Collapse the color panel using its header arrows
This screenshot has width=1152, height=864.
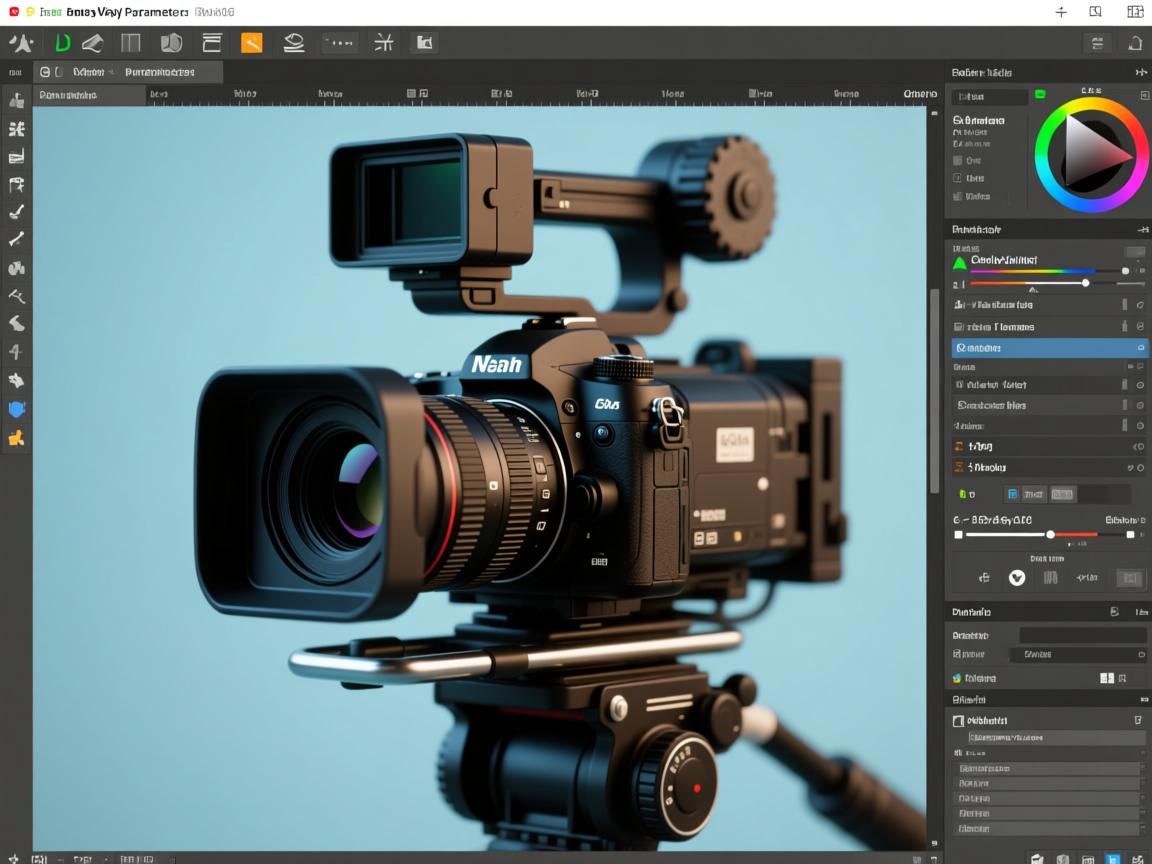pos(1140,73)
